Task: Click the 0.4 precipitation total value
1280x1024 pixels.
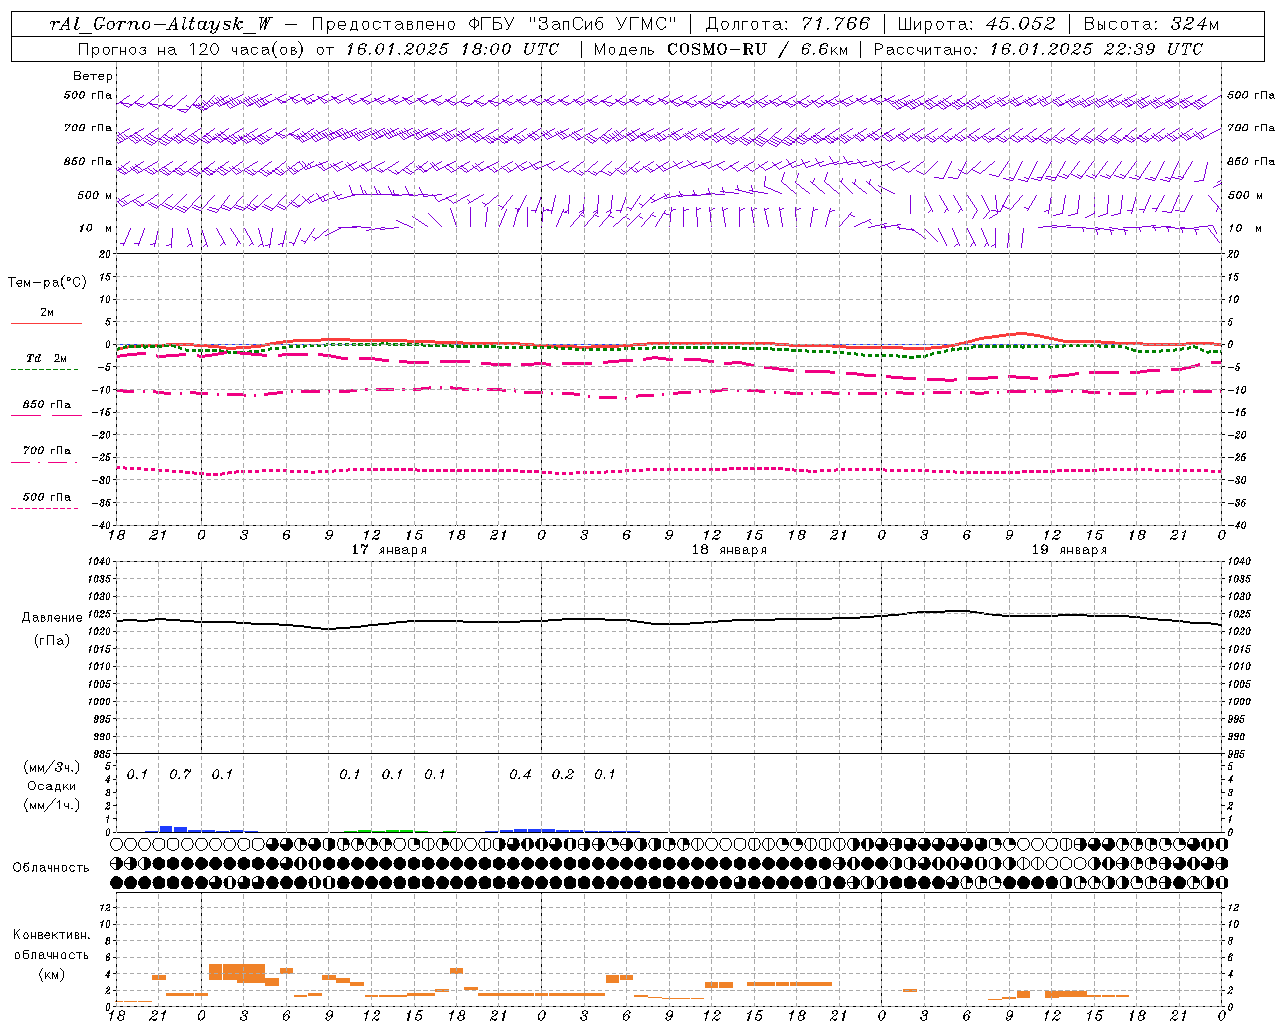Action: point(520,774)
